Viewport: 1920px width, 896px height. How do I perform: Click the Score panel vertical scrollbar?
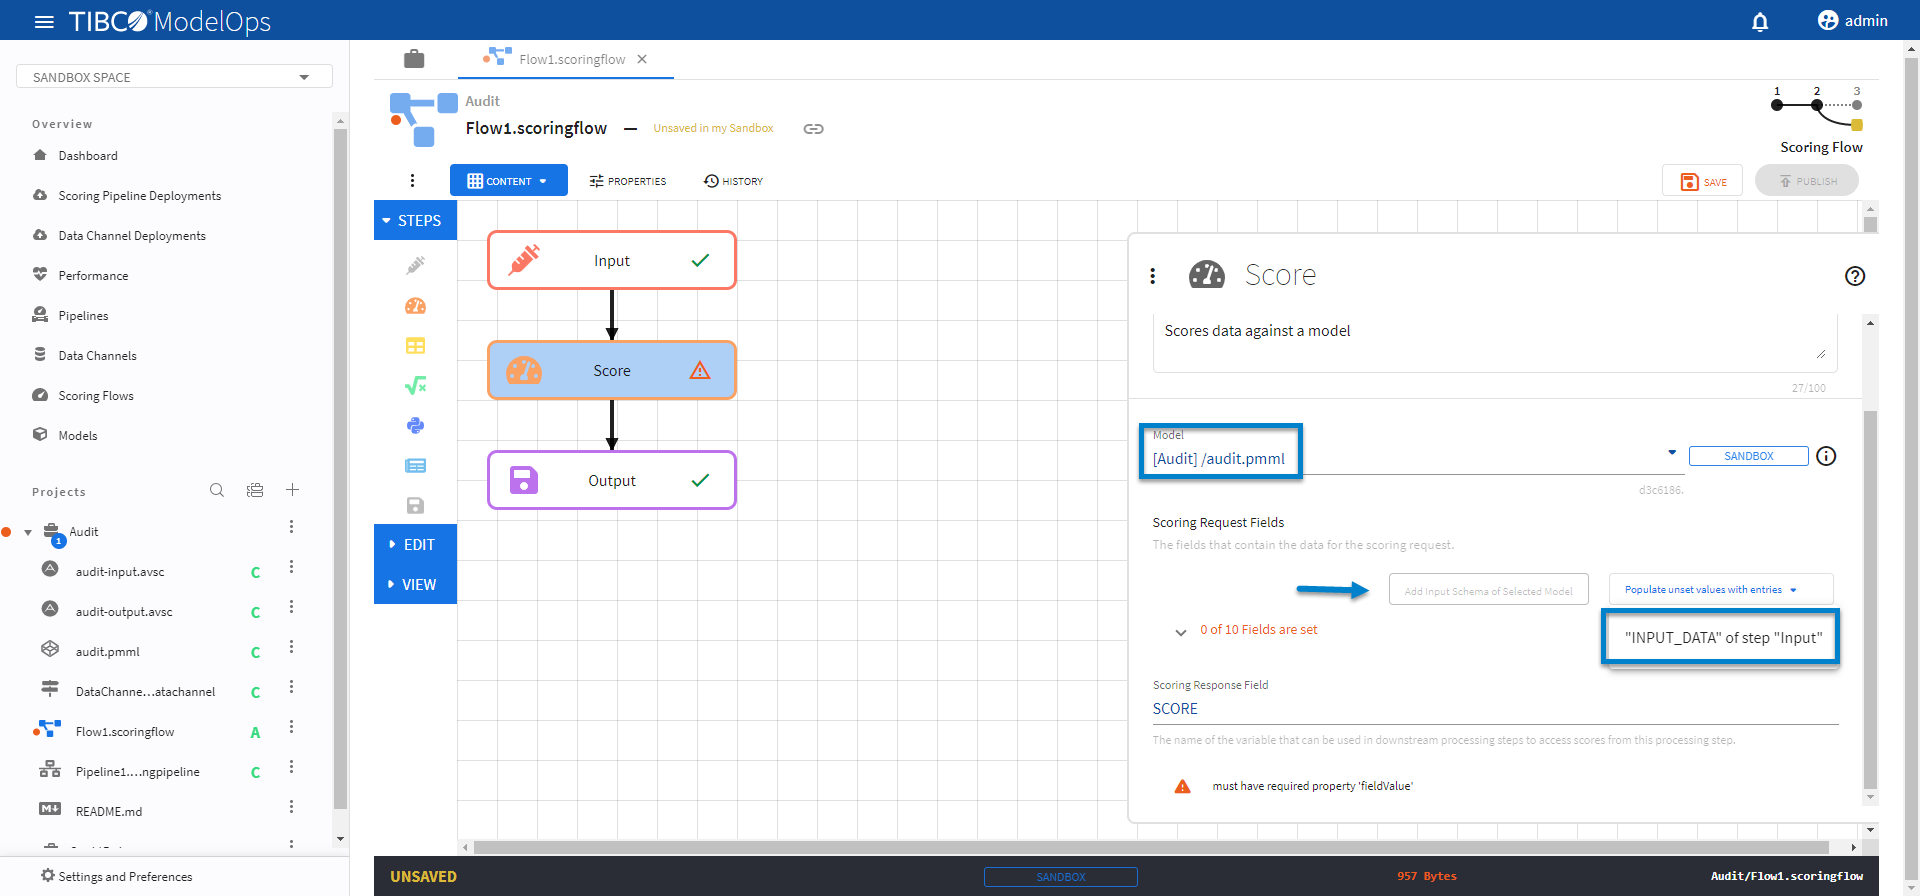(x=1870, y=600)
